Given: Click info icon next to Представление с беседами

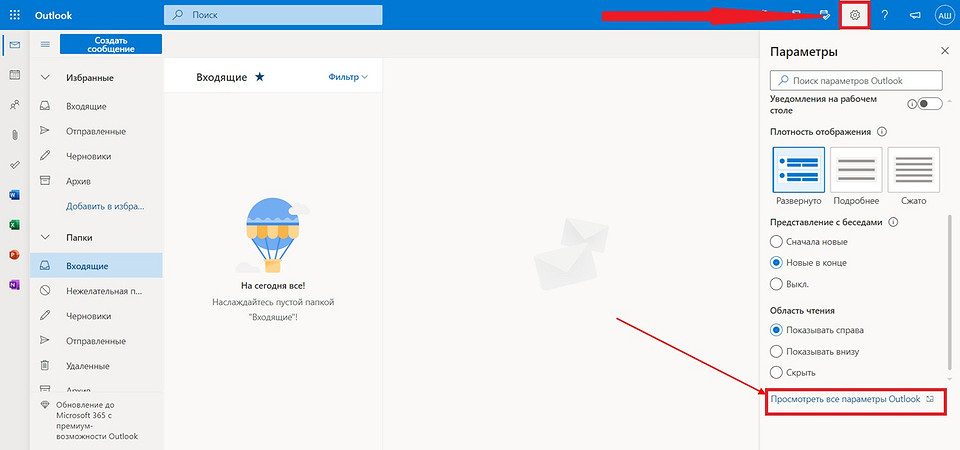Looking at the screenshot, I should [x=893, y=222].
